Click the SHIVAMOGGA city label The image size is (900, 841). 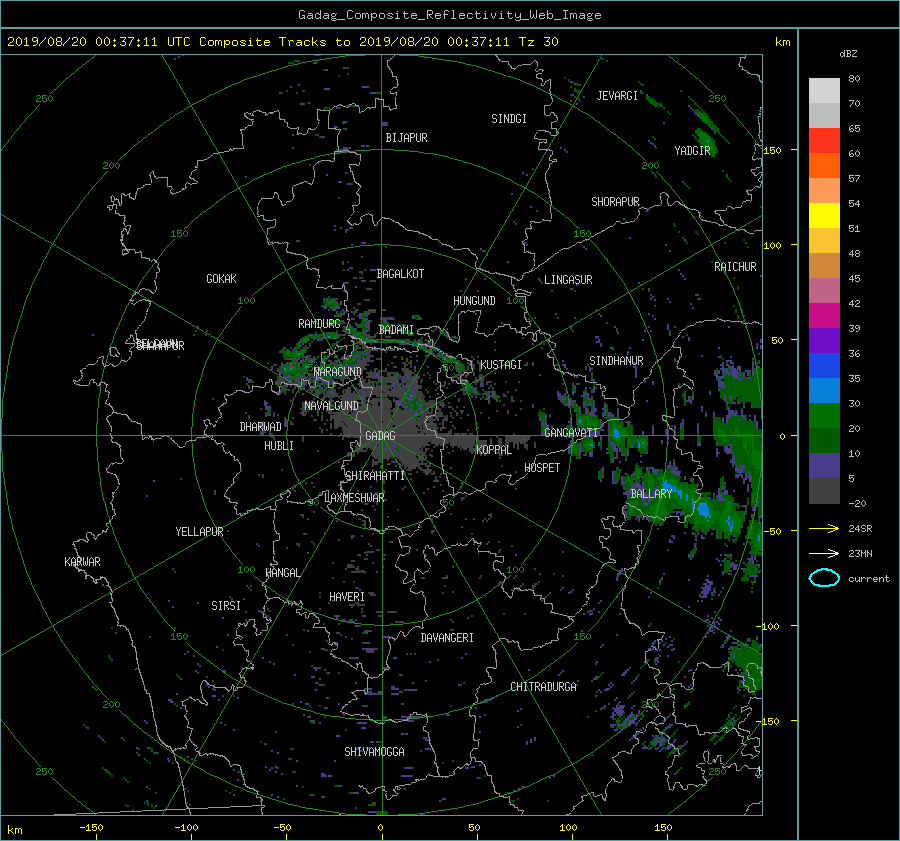tap(374, 752)
